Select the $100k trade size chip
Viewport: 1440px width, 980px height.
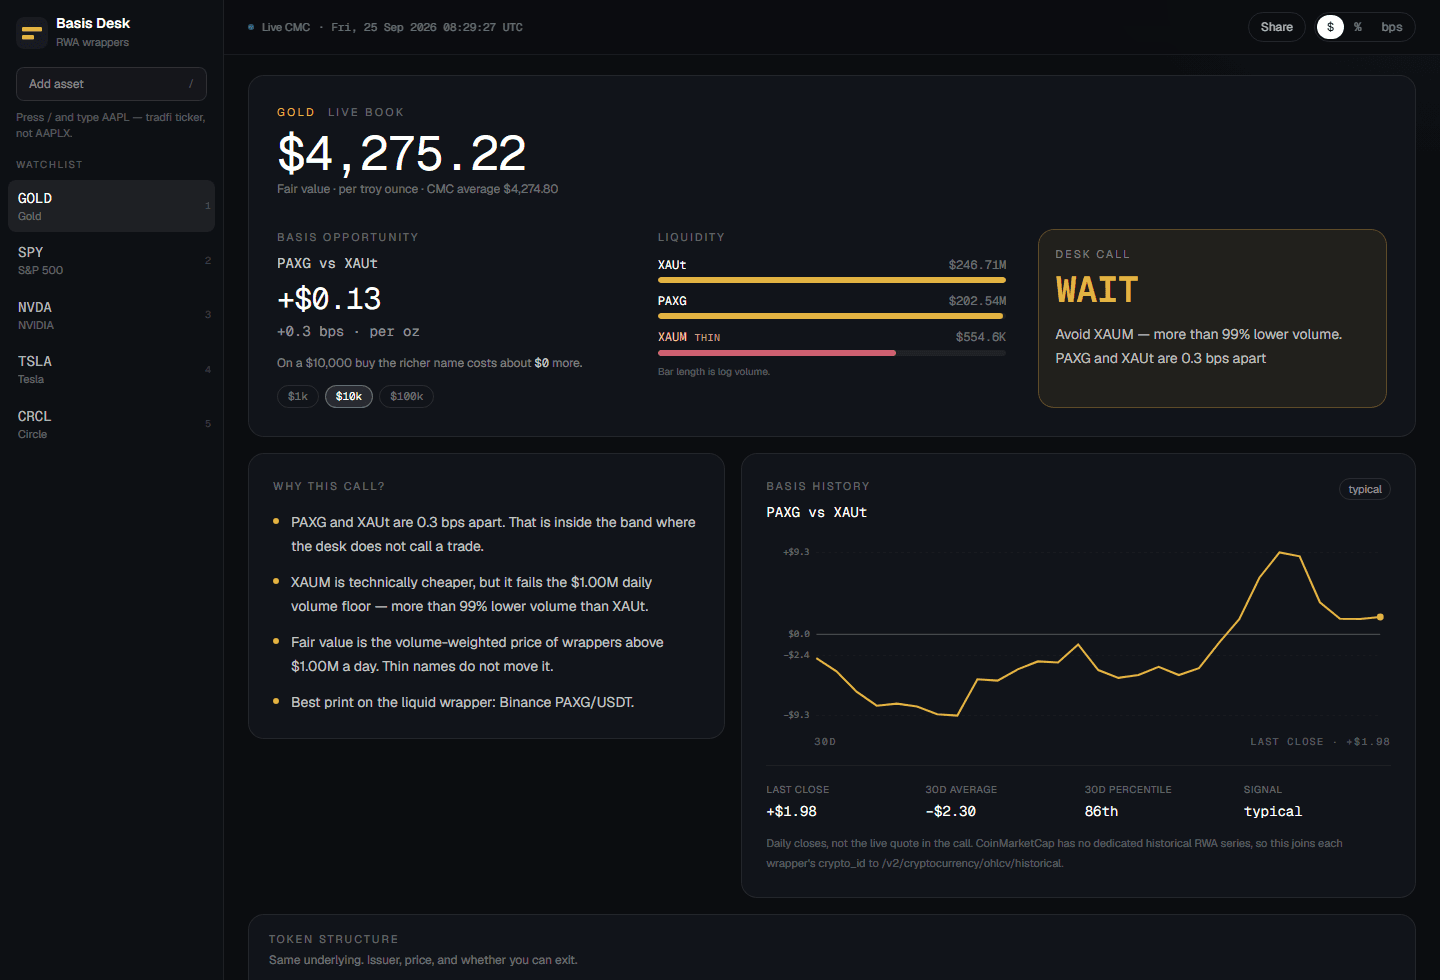click(407, 397)
